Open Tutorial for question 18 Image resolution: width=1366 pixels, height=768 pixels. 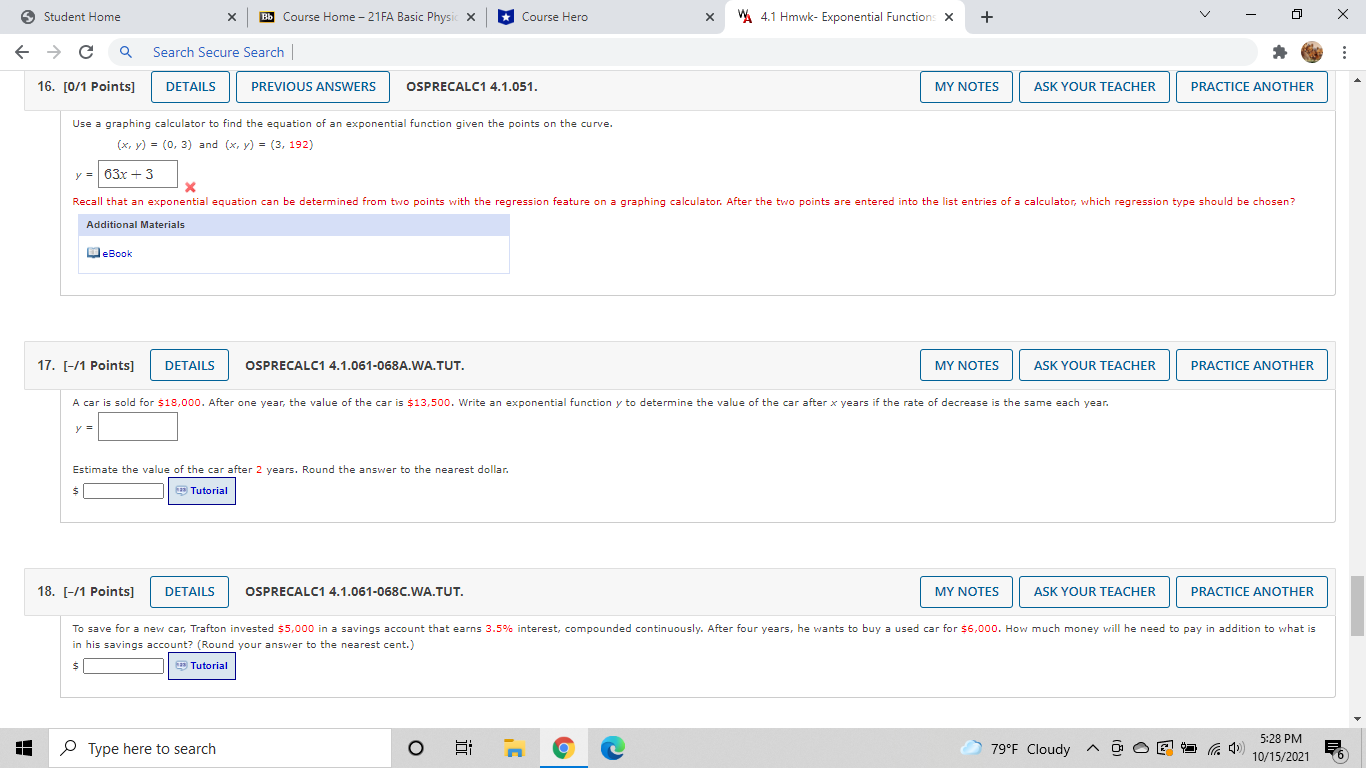(202, 666)
